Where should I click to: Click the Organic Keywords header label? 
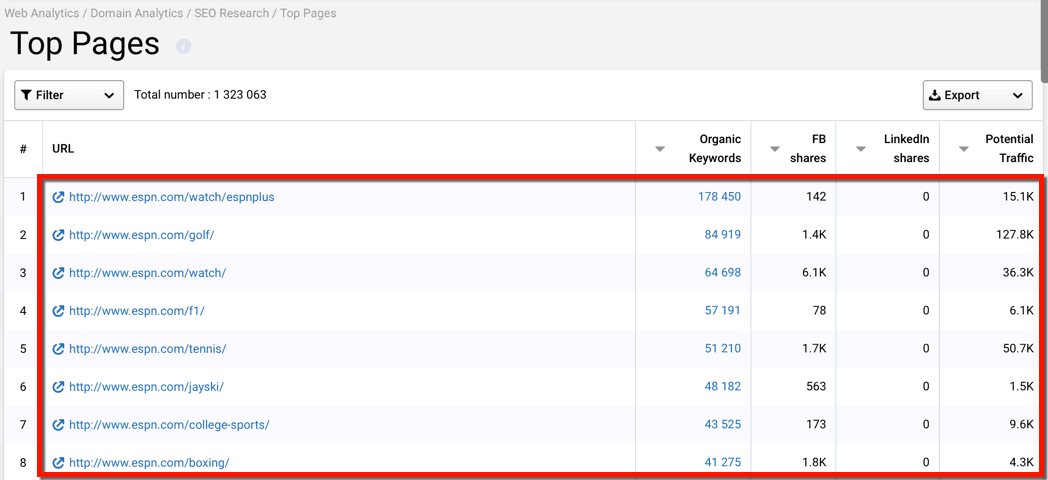pos(714,149)
